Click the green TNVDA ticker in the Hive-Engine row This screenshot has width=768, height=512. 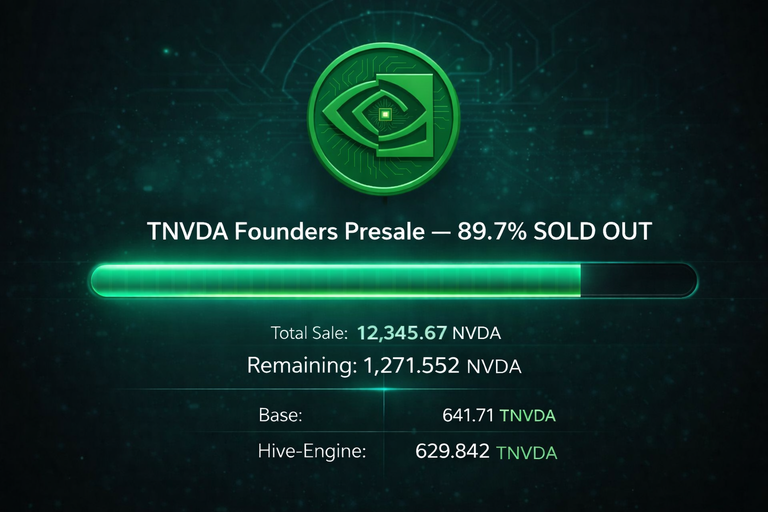[525, 452]
